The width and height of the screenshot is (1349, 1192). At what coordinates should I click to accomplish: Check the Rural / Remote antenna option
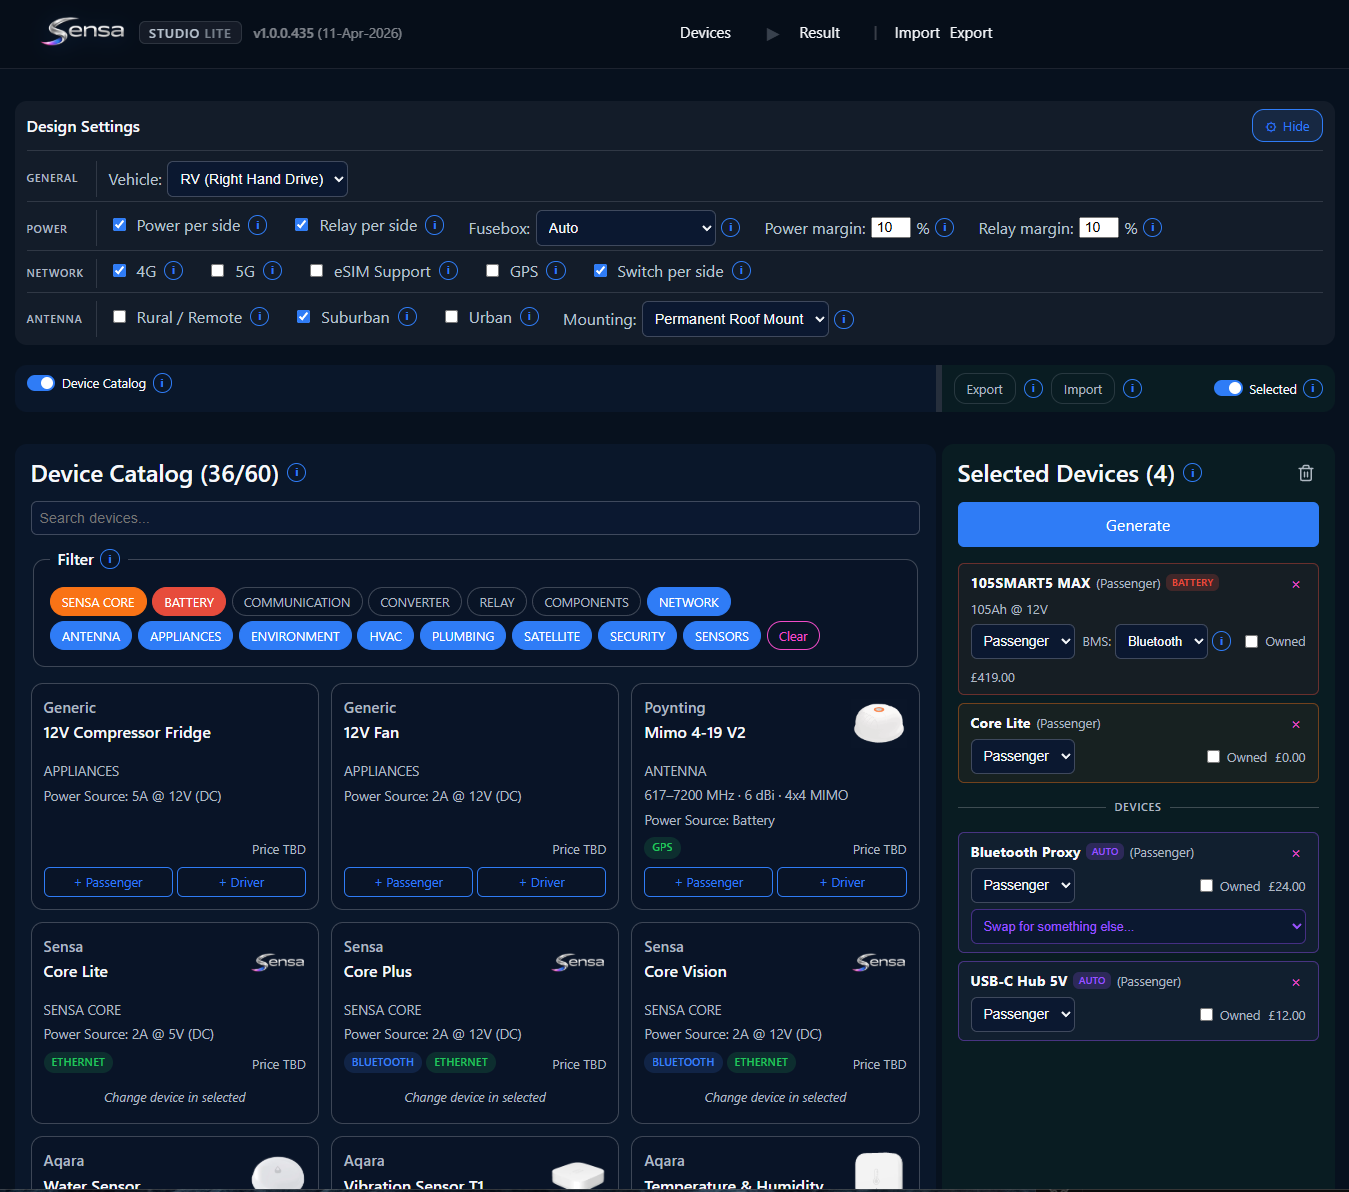coord(120,317)
